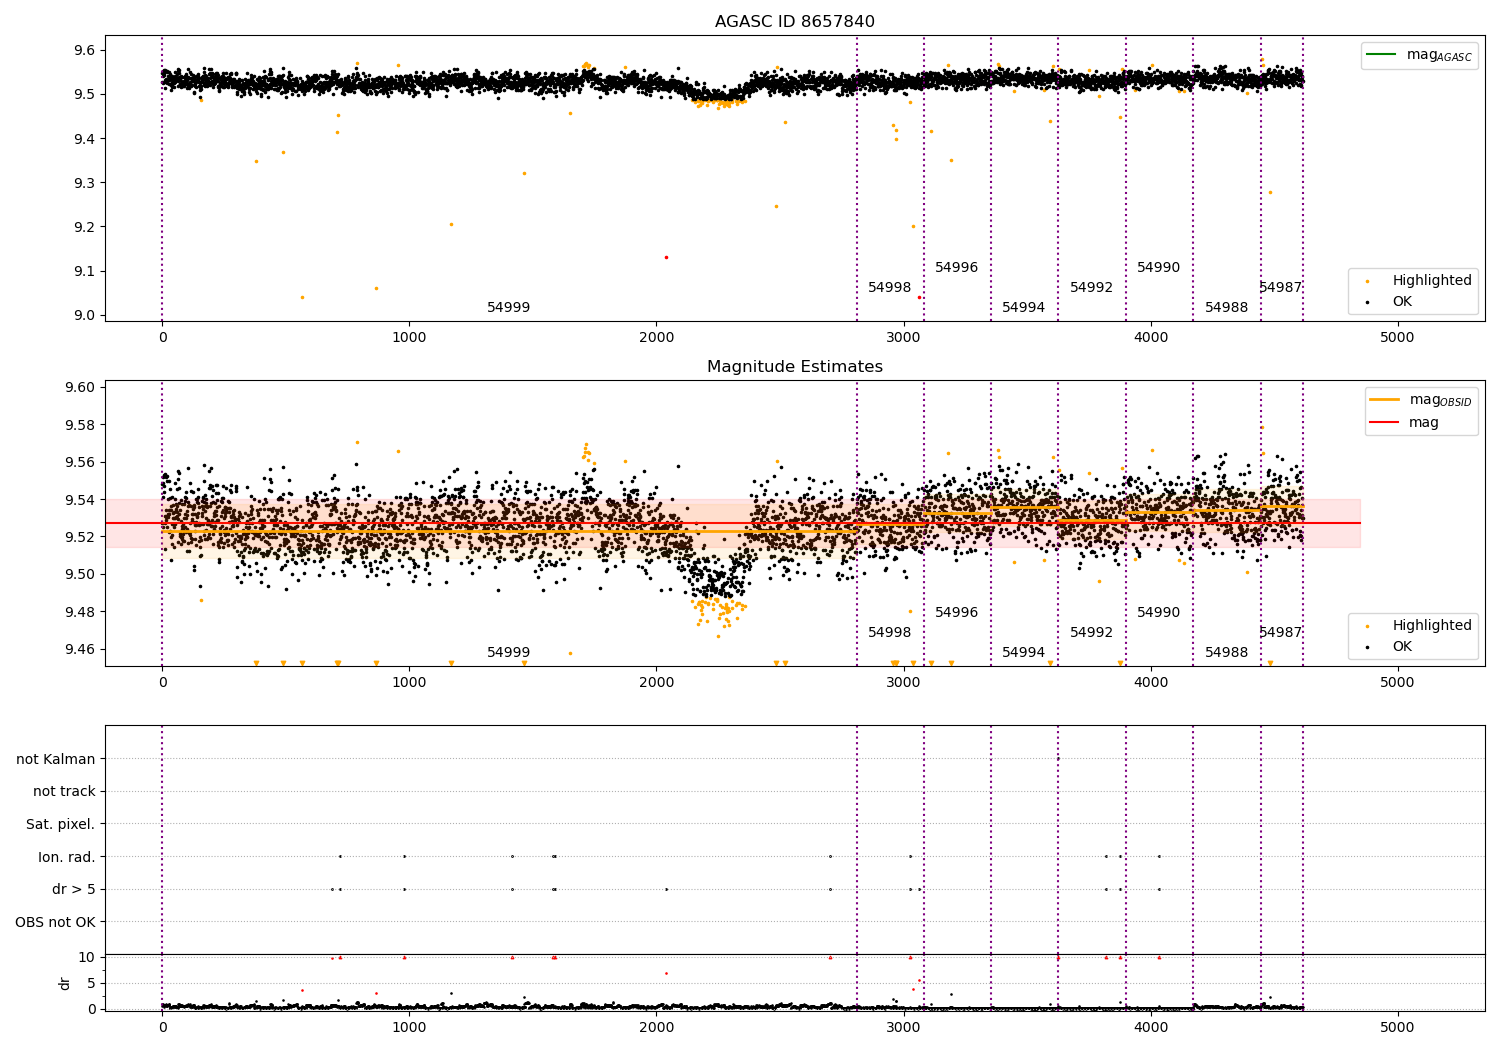
Task: Click the 9.48 y-axis tick of middle plot
Action: click(x=82, y=612)
